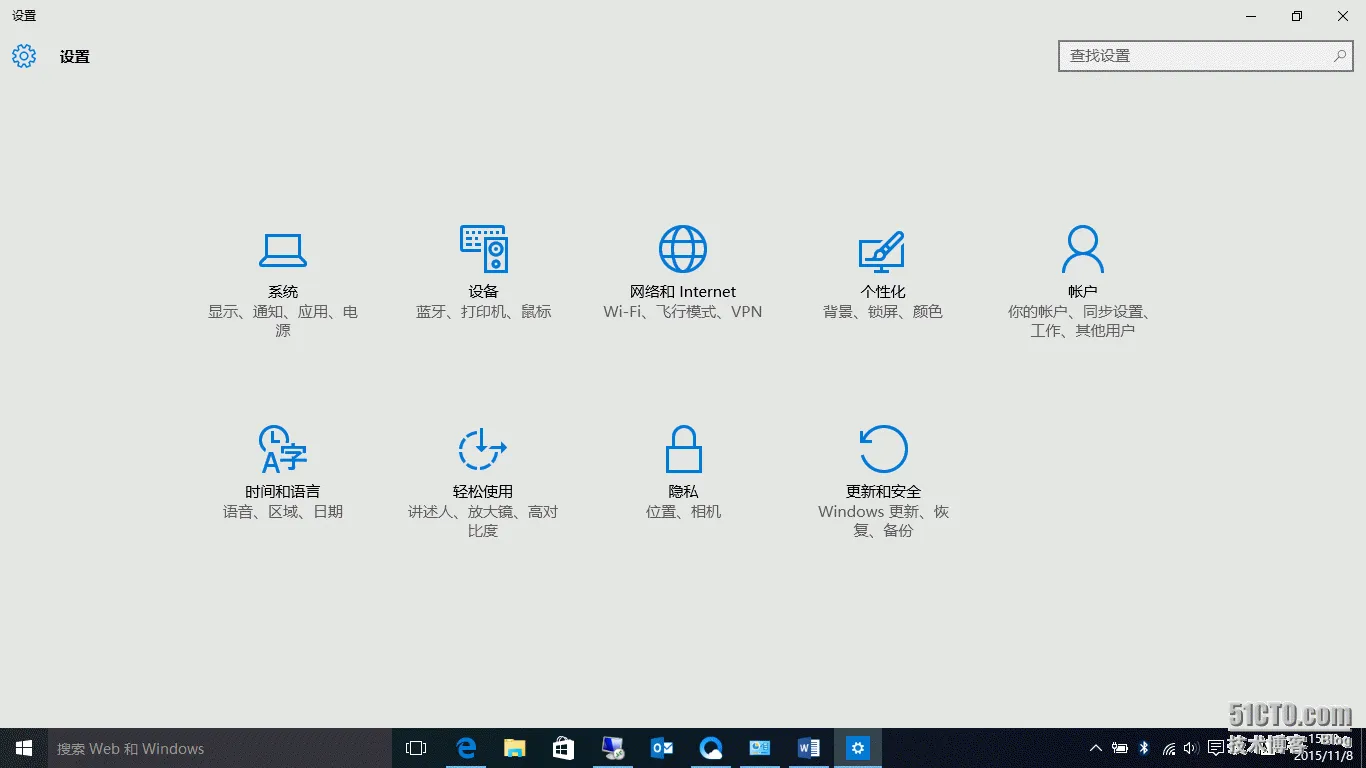Open the 系统 (System) settings icon
This screenshot has height=768, width=1366.
coord(283,250)
